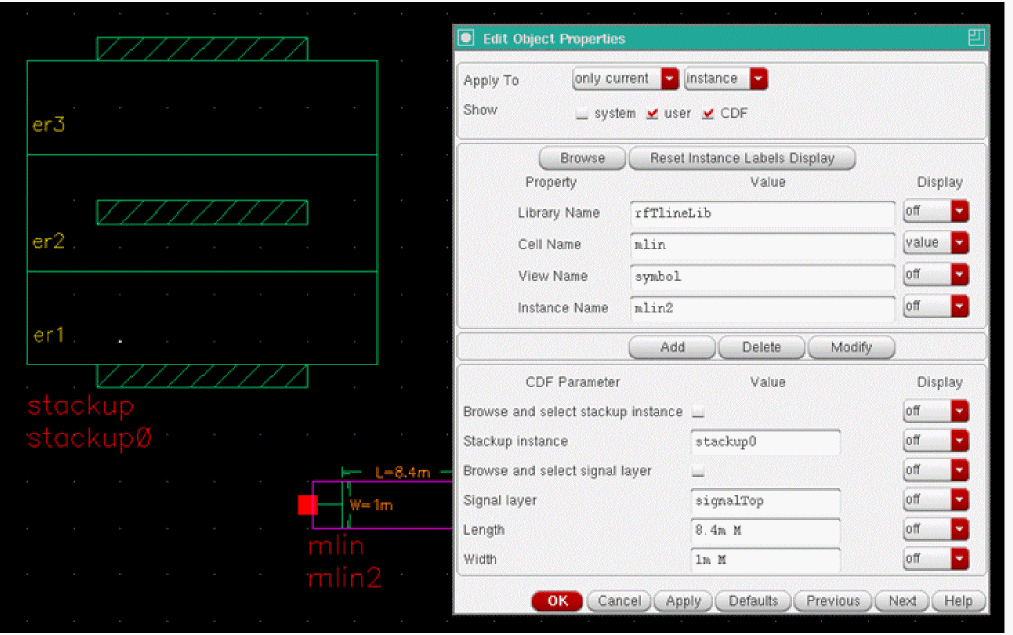Open the 'instance' type dropdown
This screenshot has width=1013, height=635.
726,79
